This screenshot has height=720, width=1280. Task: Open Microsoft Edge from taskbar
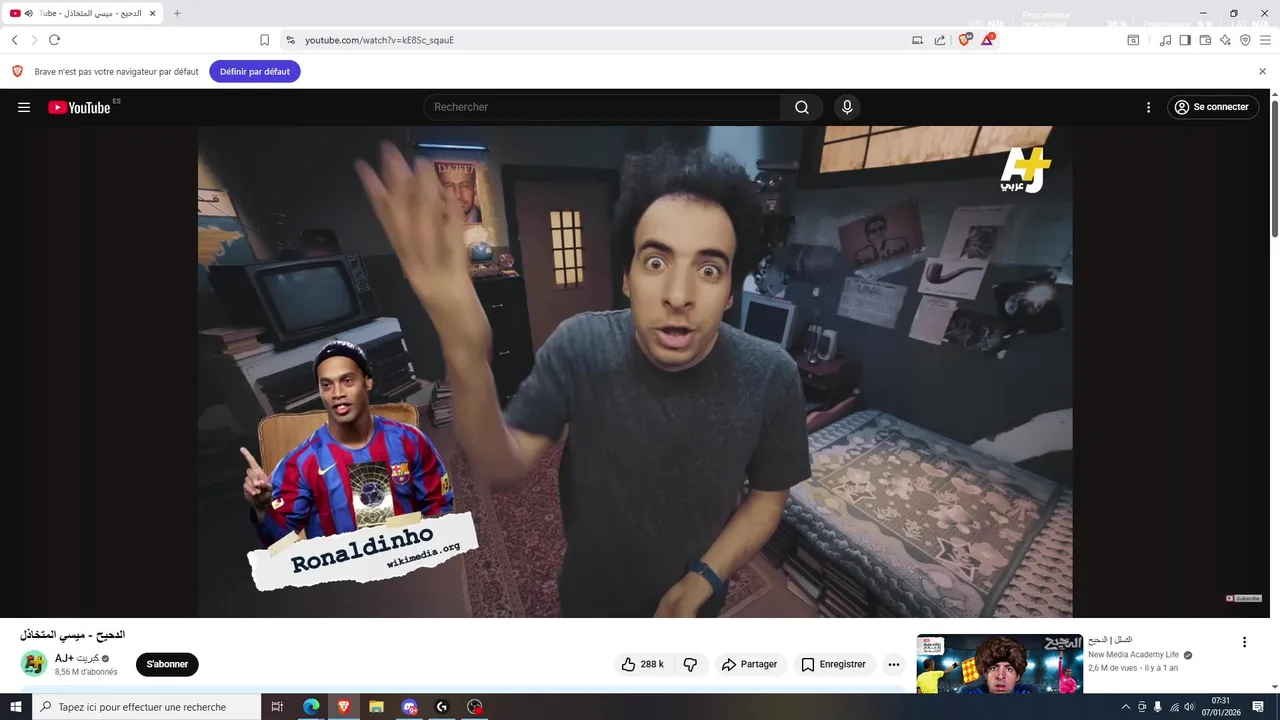click(311, 707)
